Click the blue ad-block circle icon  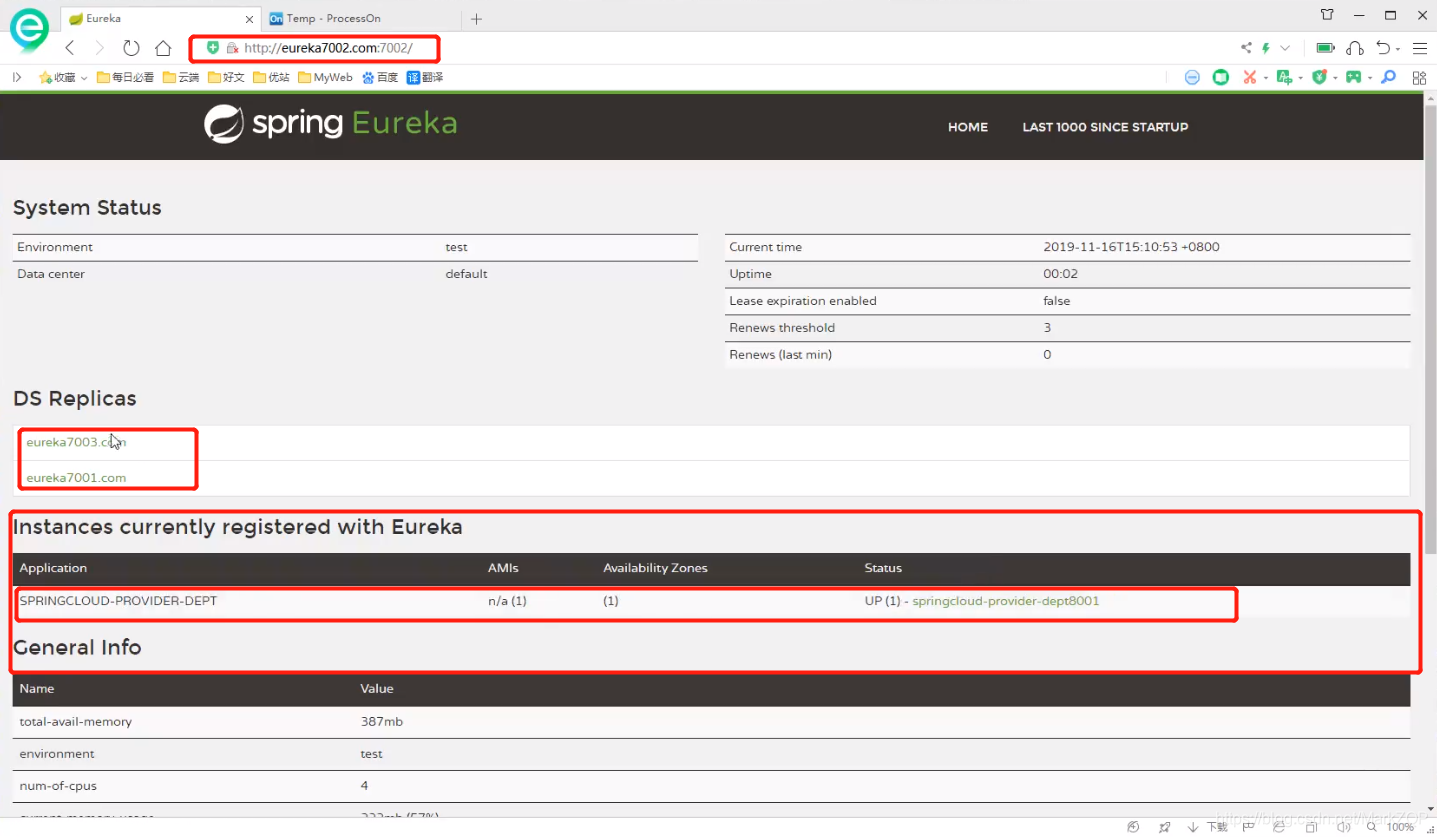pos(1192,77)
